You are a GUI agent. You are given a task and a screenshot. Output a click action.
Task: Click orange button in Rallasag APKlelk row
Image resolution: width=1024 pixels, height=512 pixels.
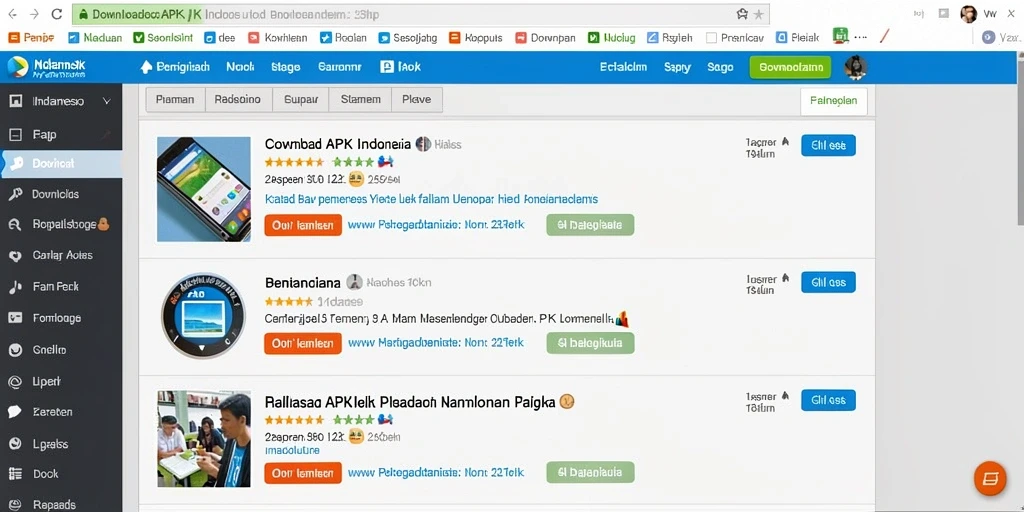(x=303, y=472)
